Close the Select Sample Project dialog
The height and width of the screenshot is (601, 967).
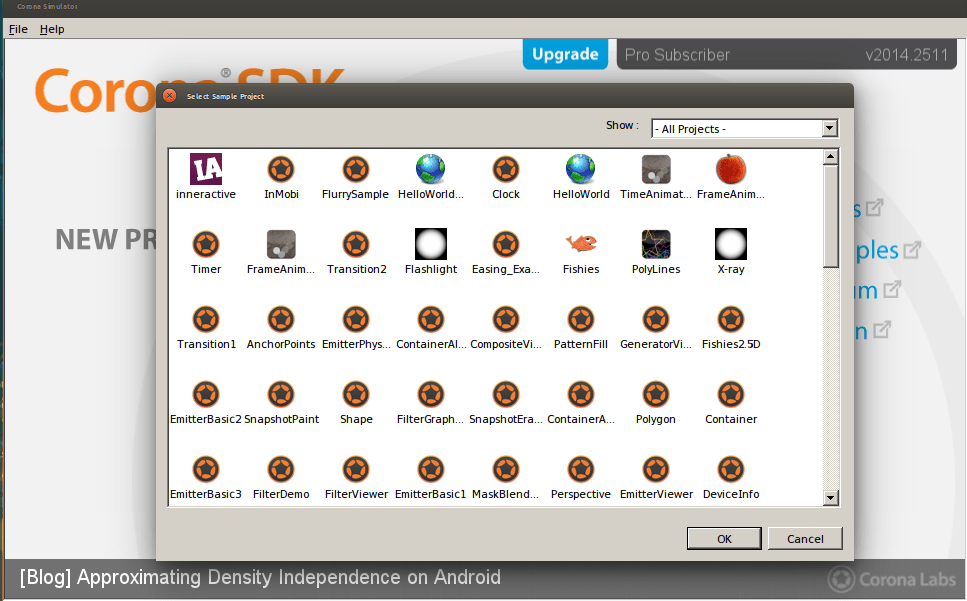170,96
